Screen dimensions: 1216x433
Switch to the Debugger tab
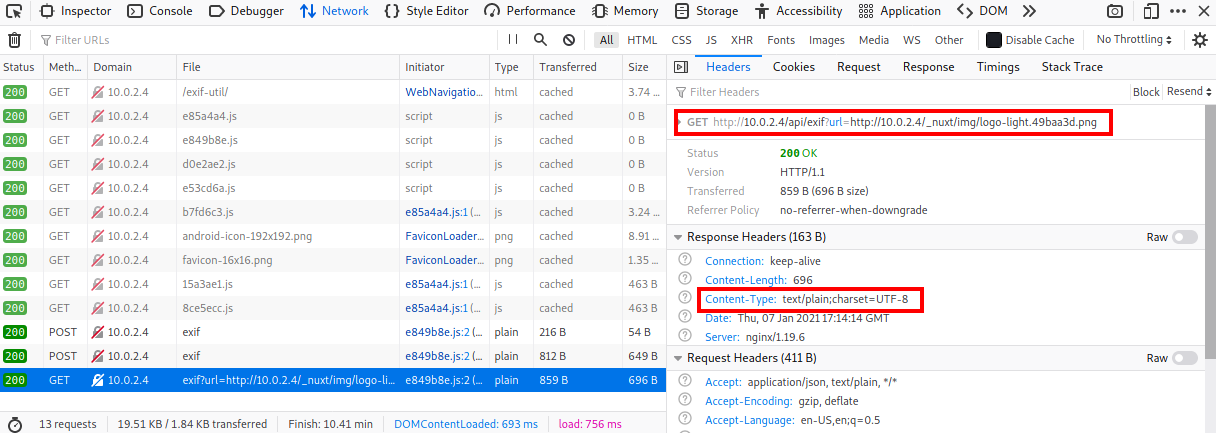click(246, 11)
